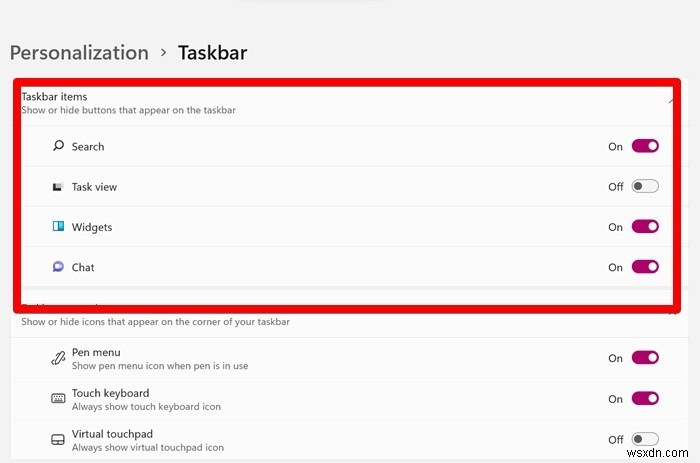Enable the Task view toggle

pyautogui.click(x=645, y=187)
